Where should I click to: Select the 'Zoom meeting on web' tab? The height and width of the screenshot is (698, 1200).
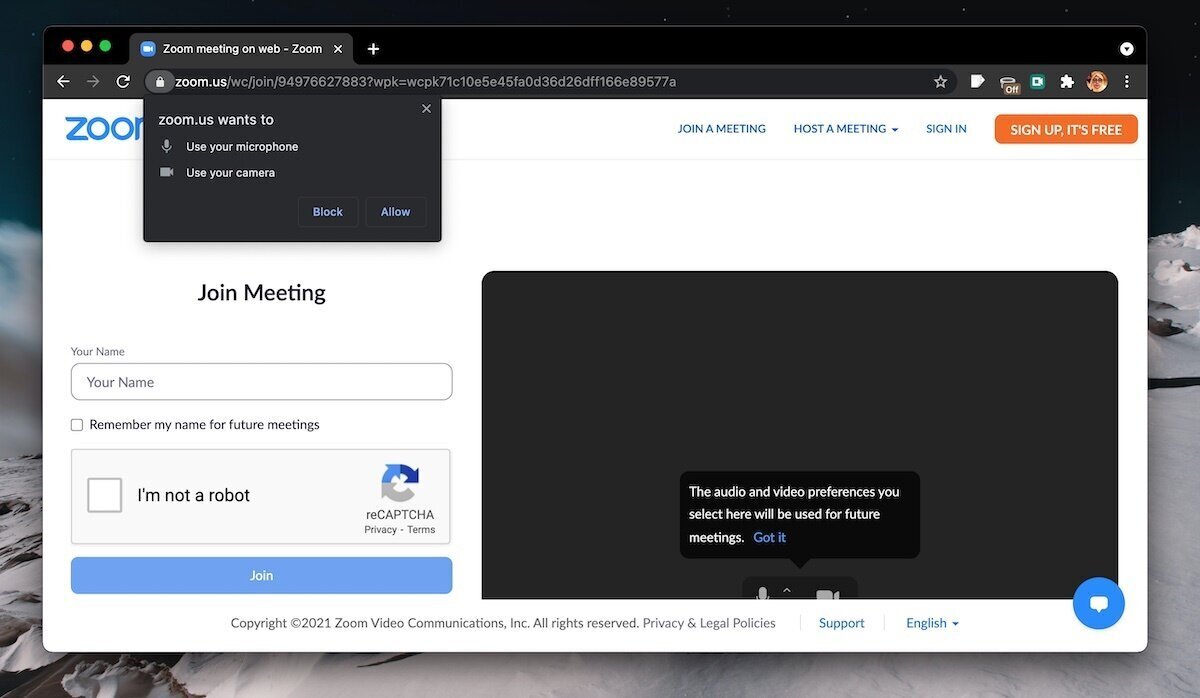click(x=240, y=48)
